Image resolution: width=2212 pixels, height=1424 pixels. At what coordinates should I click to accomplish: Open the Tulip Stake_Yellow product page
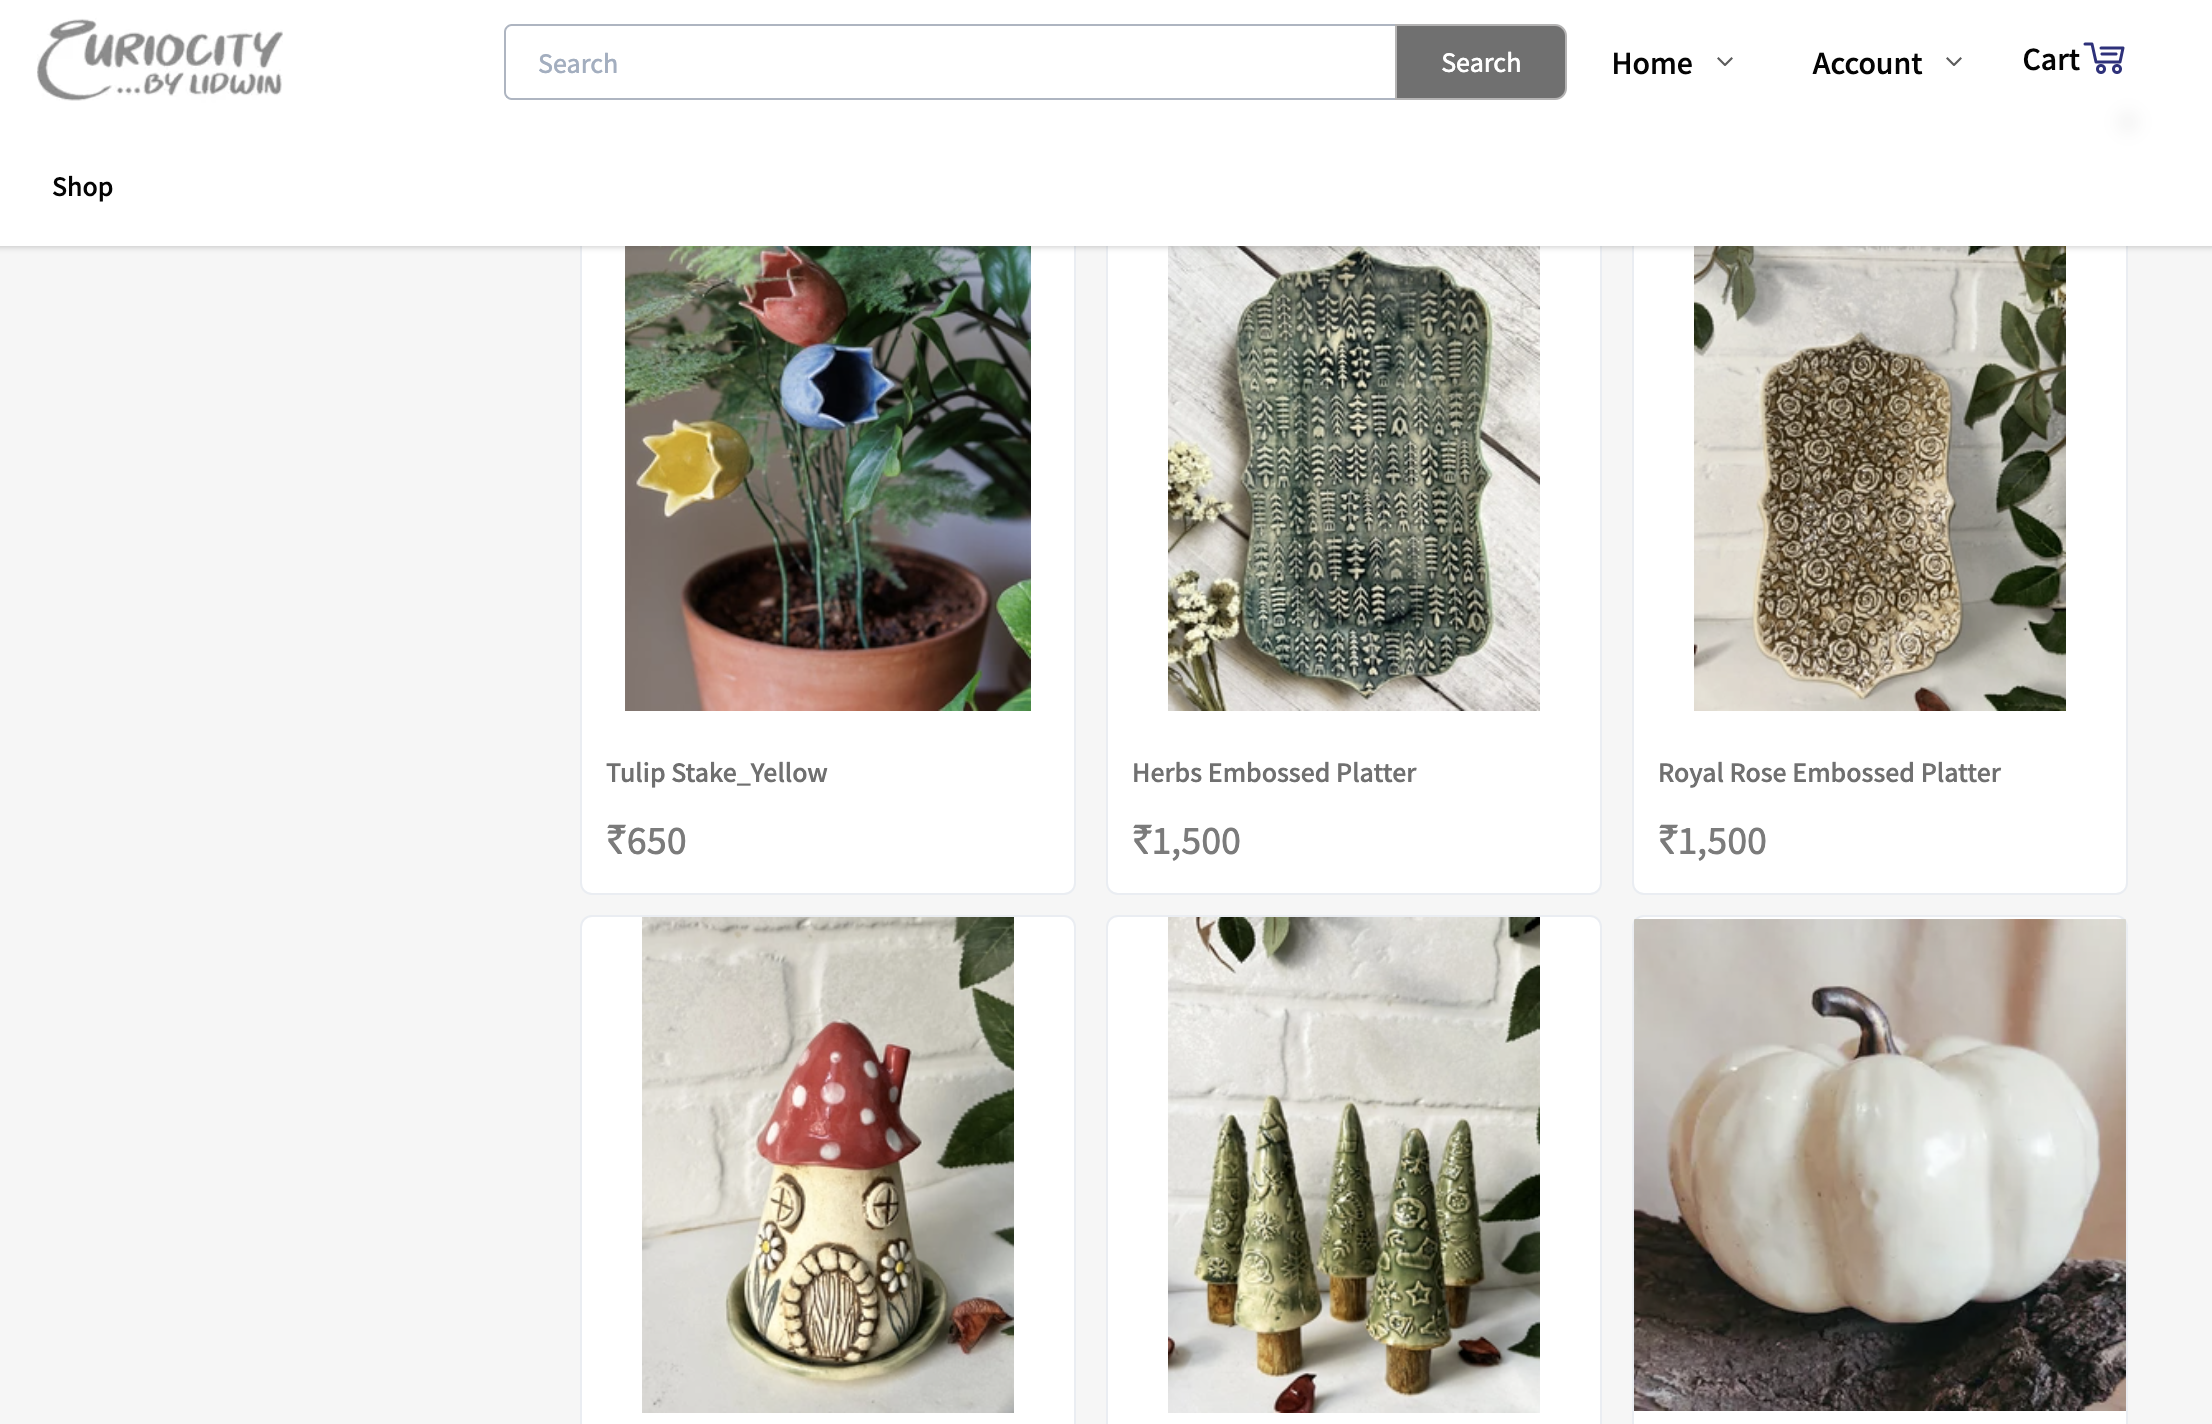[x=716, y=772]
